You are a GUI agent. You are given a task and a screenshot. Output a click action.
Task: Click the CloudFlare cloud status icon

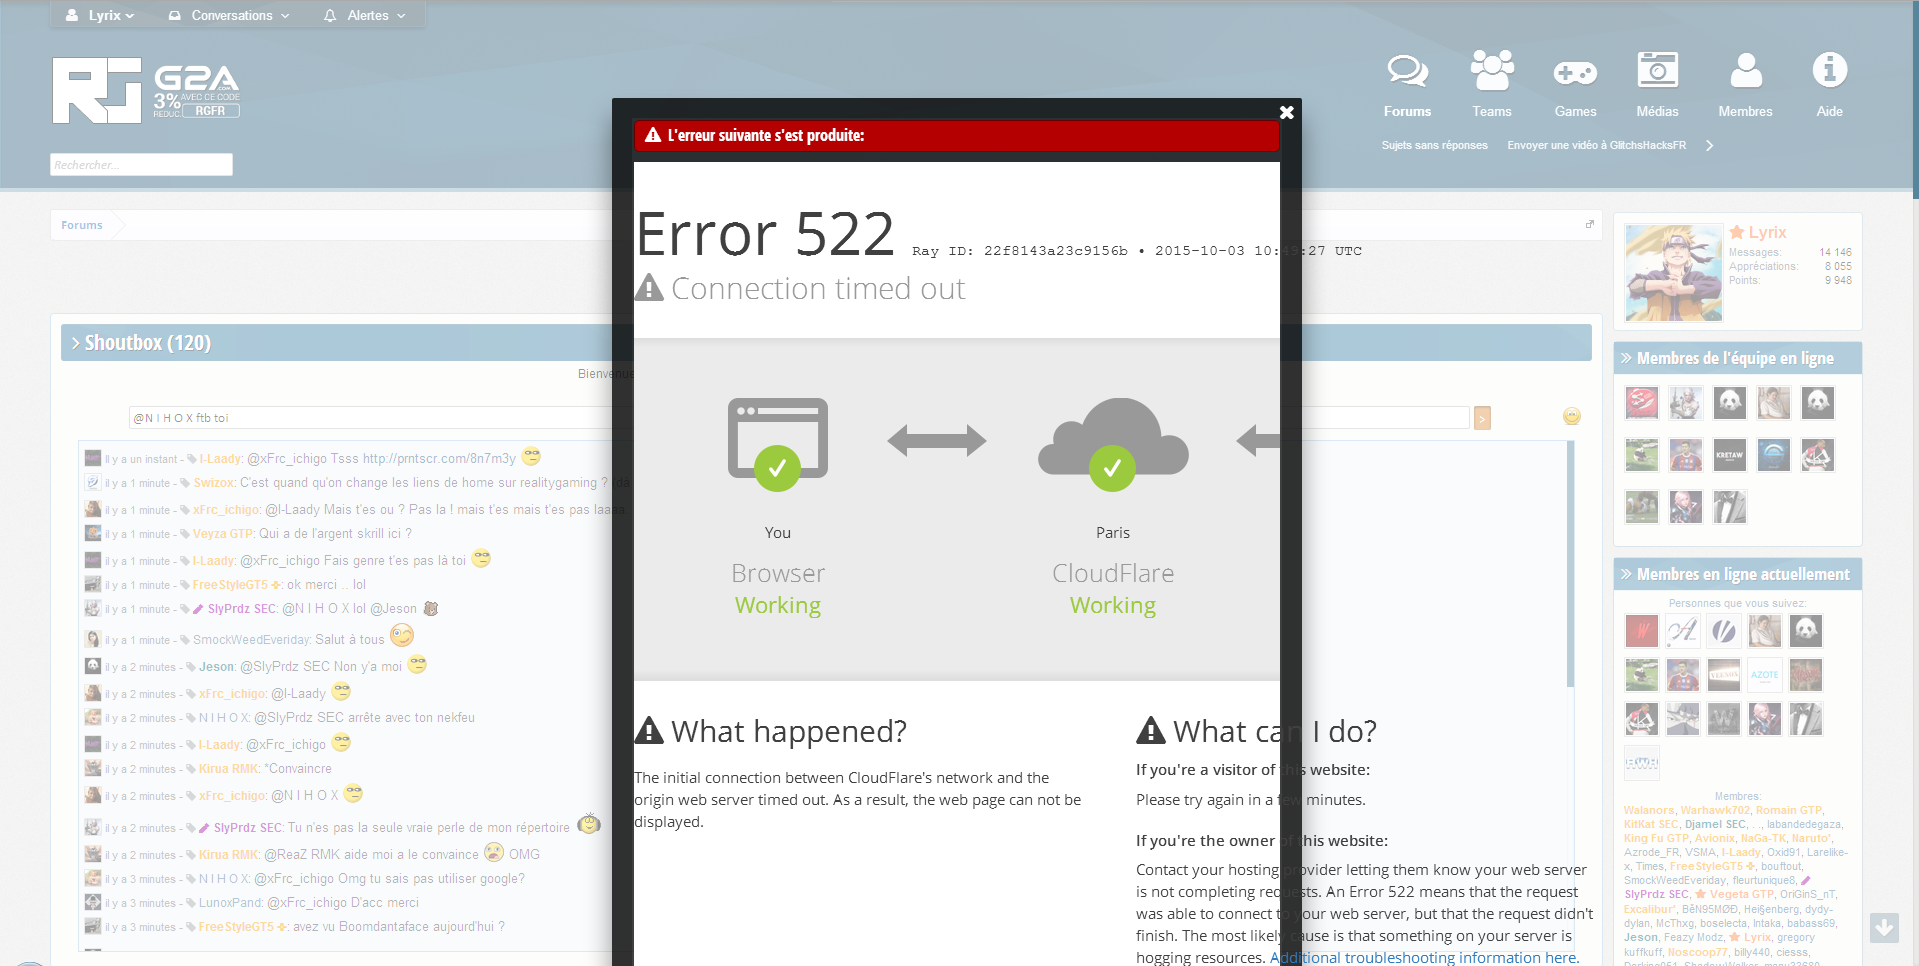click(x=1113, y=443)
